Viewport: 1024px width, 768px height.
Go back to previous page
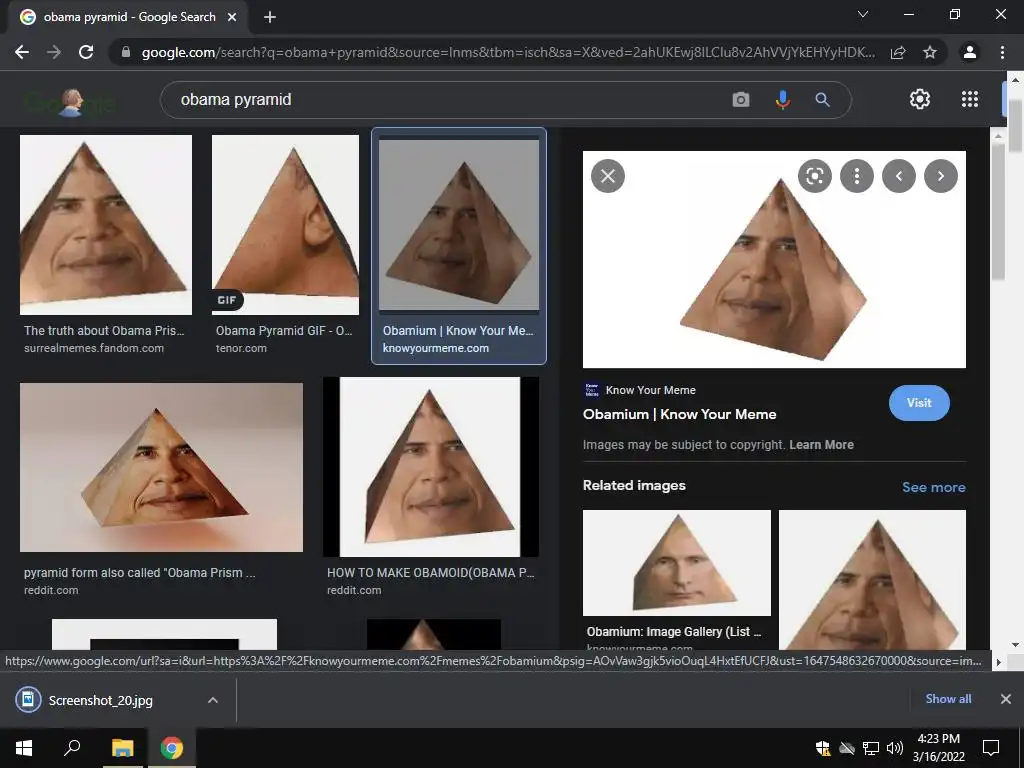point(22,52)
